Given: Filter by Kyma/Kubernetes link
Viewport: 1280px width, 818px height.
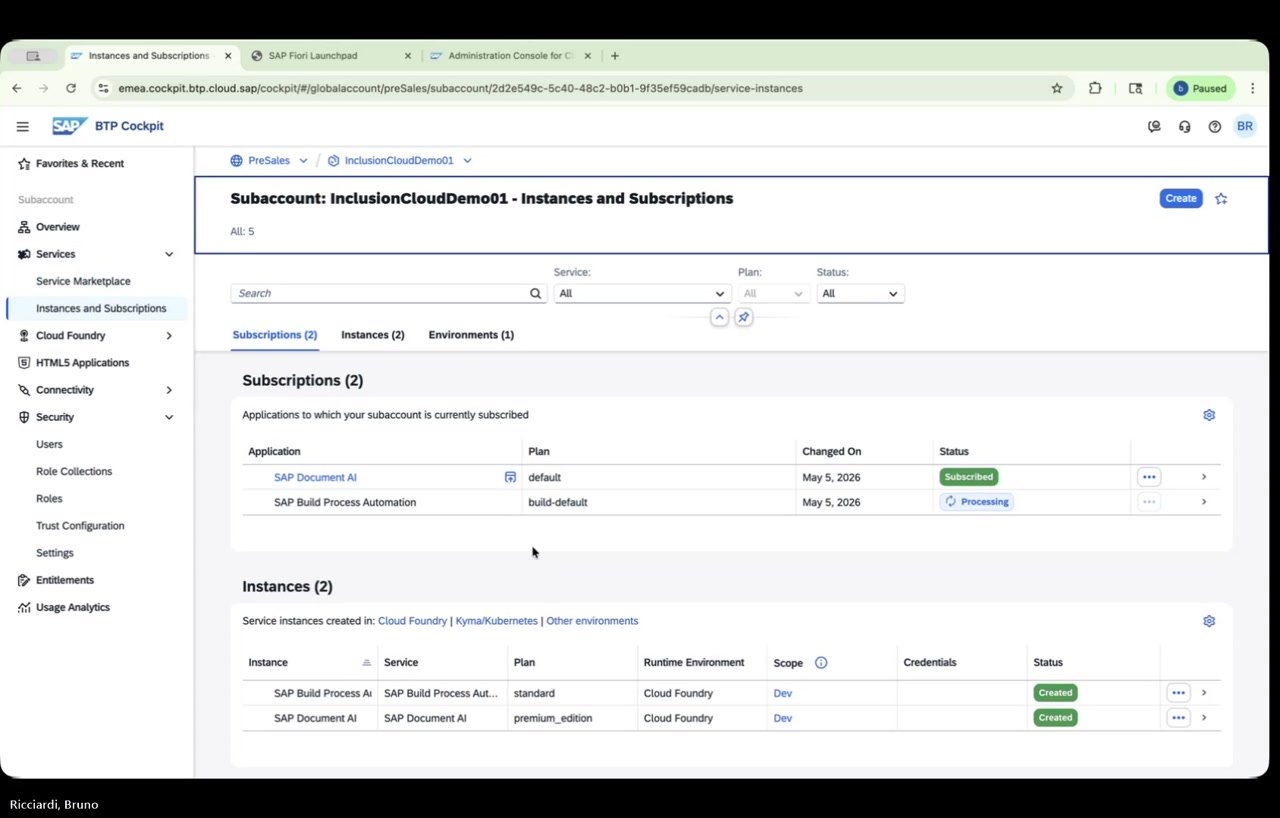Looking at the screenshot, I should pyautogui.click(x=496, y=621).
